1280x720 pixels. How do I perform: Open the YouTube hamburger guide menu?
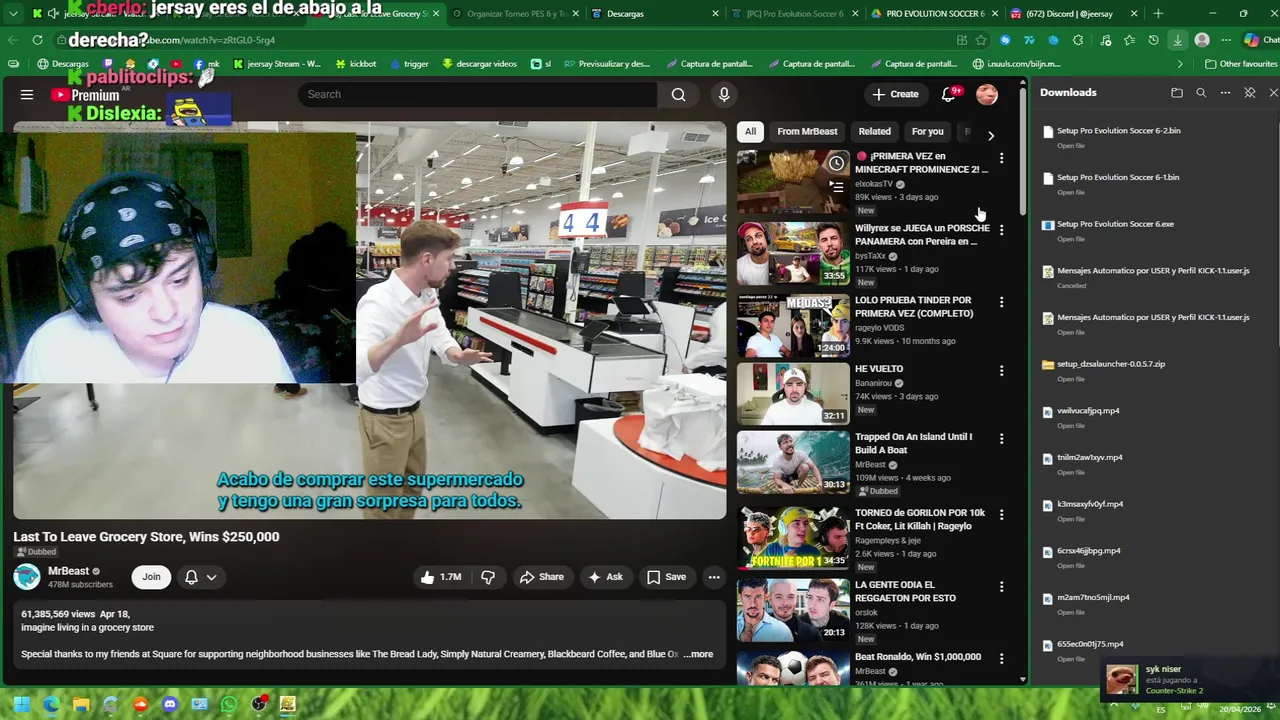click(x=27, y=94)
